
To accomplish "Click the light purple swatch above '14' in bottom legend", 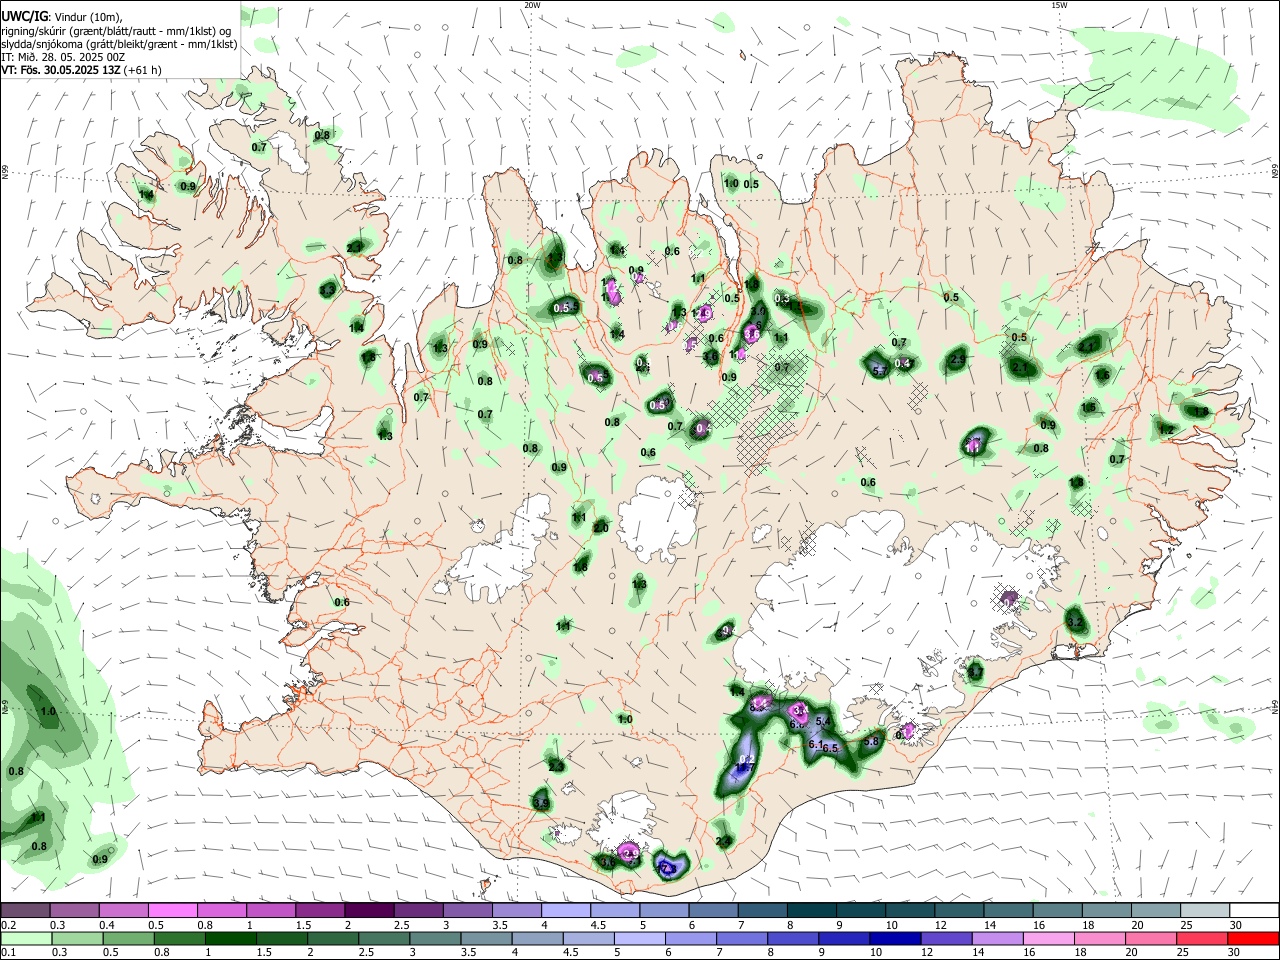I will (997, 939).
